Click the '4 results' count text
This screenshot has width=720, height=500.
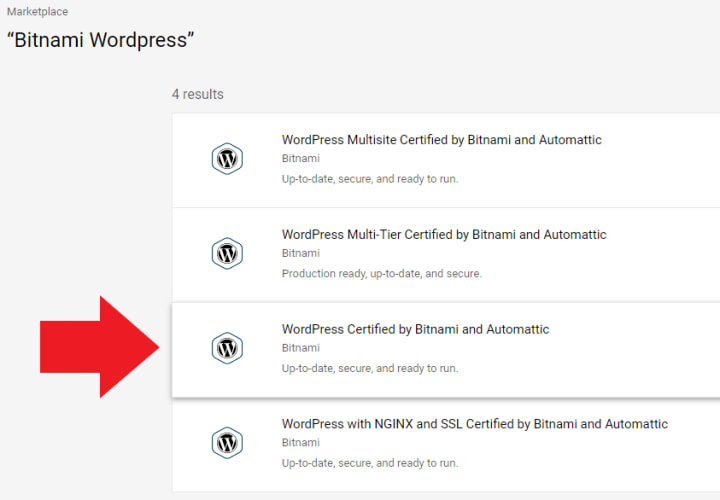(x=197, y=94)
